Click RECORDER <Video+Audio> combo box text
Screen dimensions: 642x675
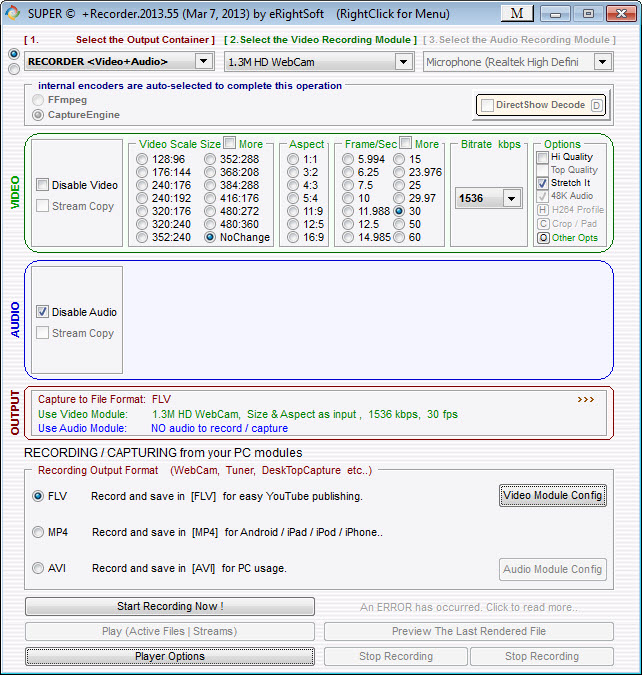pyautogui.click(x=97, y=62)
